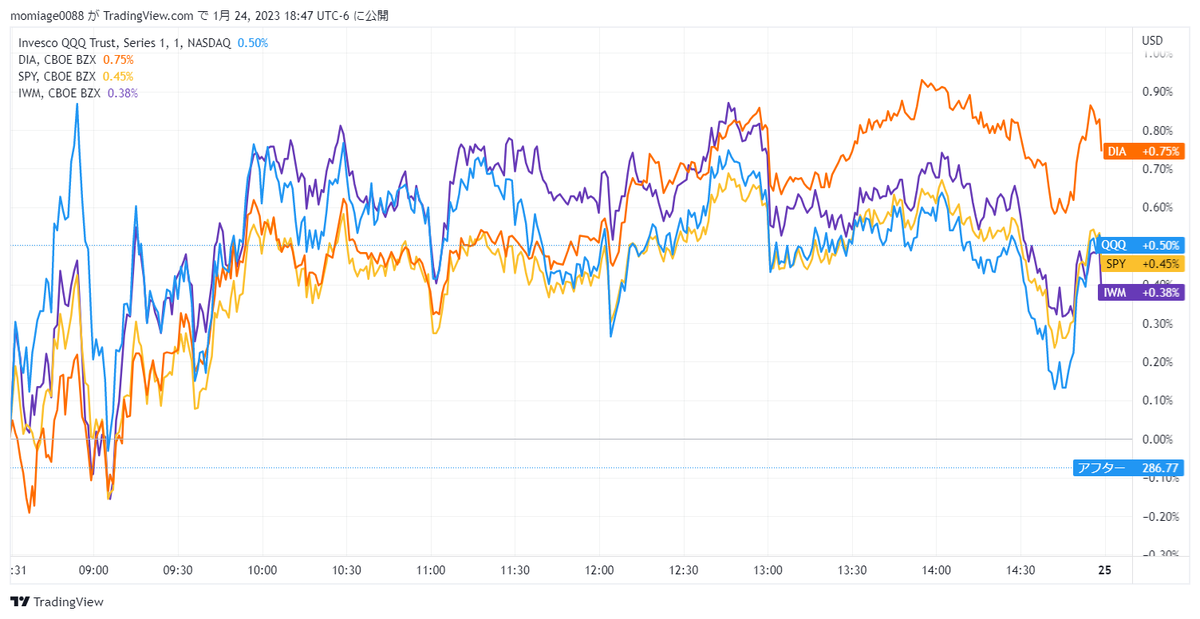Click the USD currency label
The width and height of the screenshot is (1200, 619).
[x=1152, y=40]
